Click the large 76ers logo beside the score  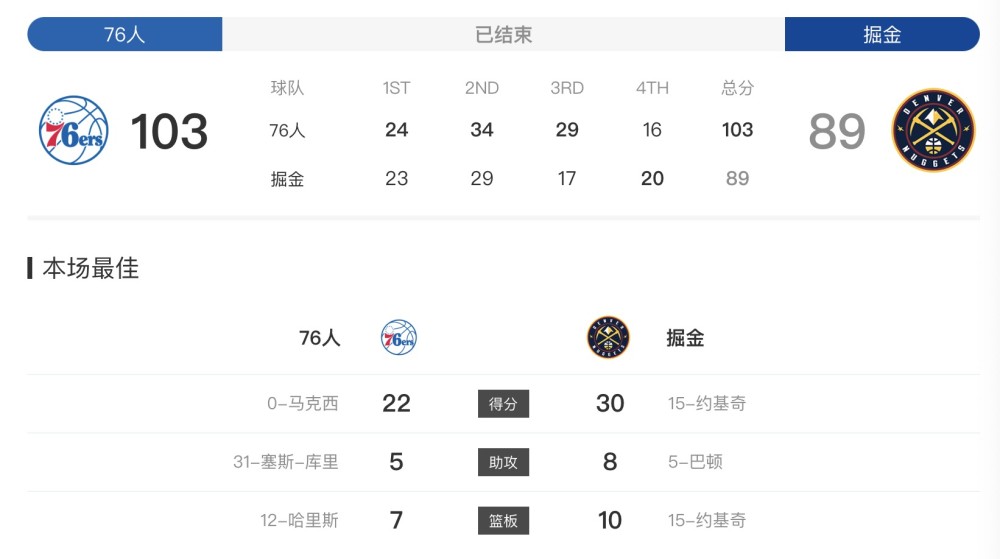[x=73, y=131]
